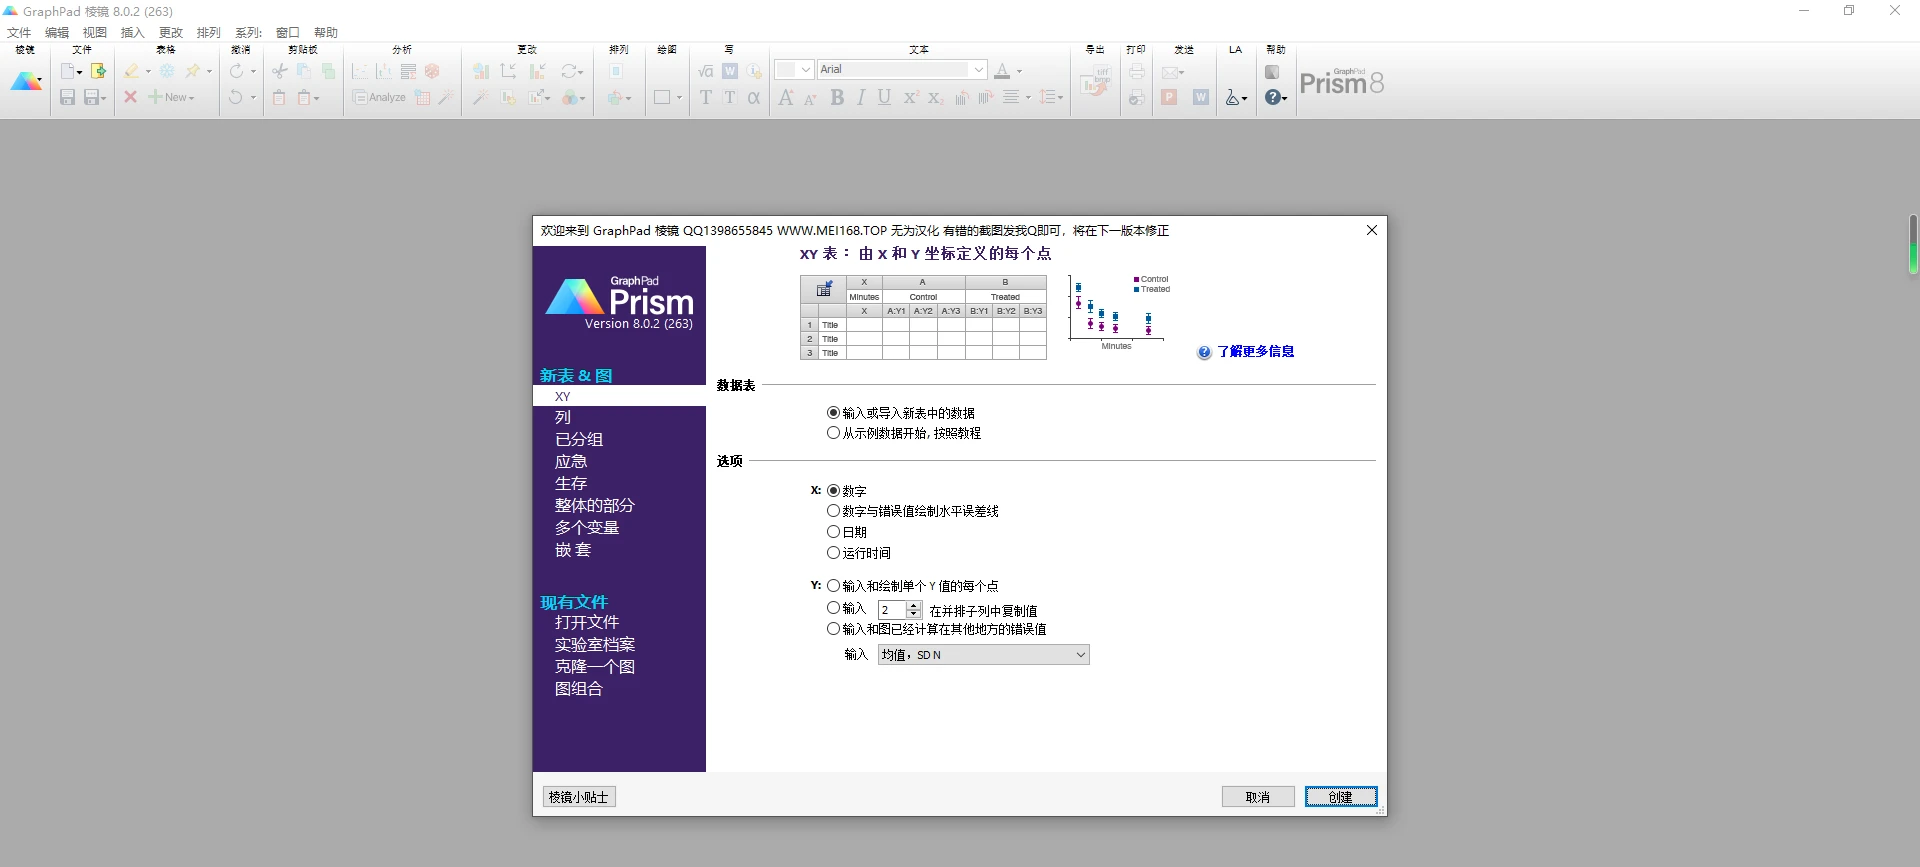This screenshot has width=1920, height=867.
Task: Select X numbers with error values radio
Action: (833, 511)
